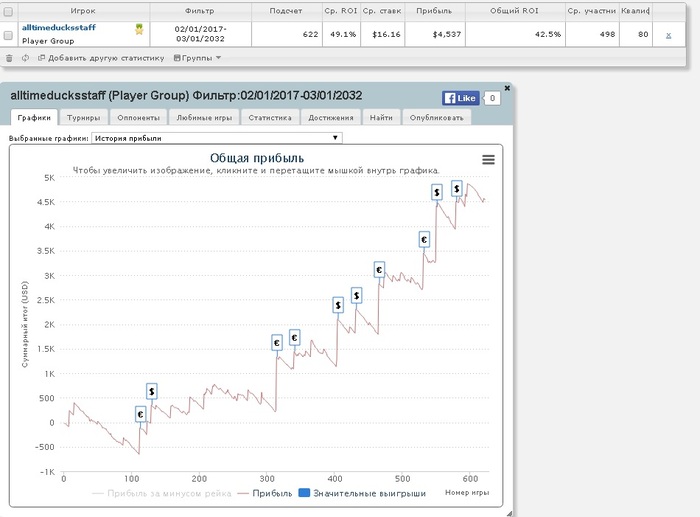
Task: Sort by the 'Общий ROI' column header
Action: coord(514,11)
